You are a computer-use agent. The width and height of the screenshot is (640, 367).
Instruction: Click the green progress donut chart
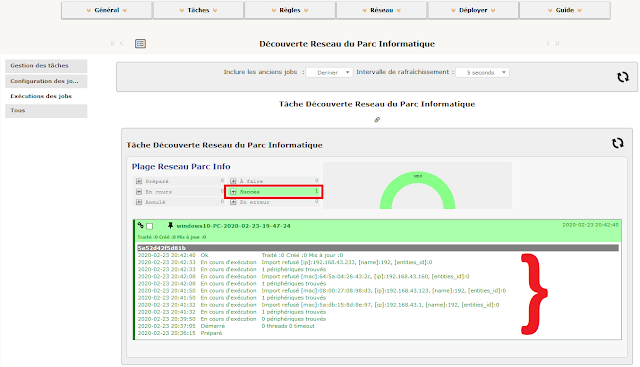pos(417,190)
